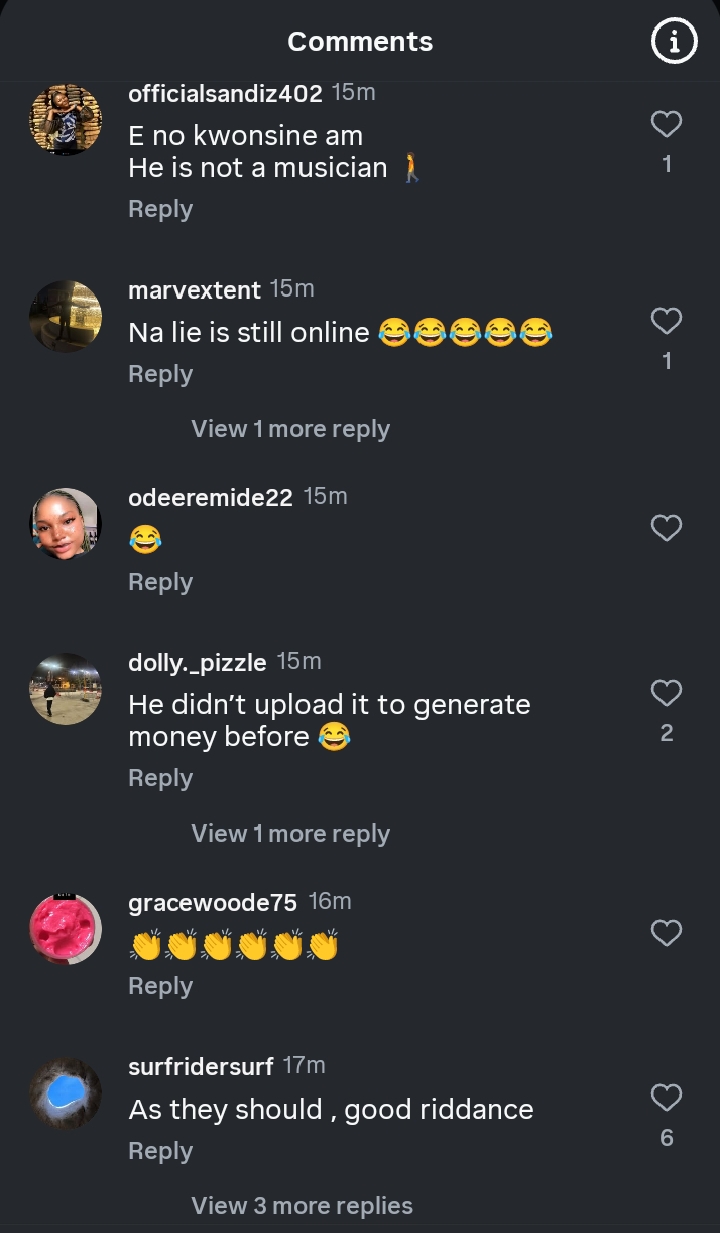Expand 1 more reply under marvextent
Image resolution: width=720 pixels, height=1233 pixels.
290,429
